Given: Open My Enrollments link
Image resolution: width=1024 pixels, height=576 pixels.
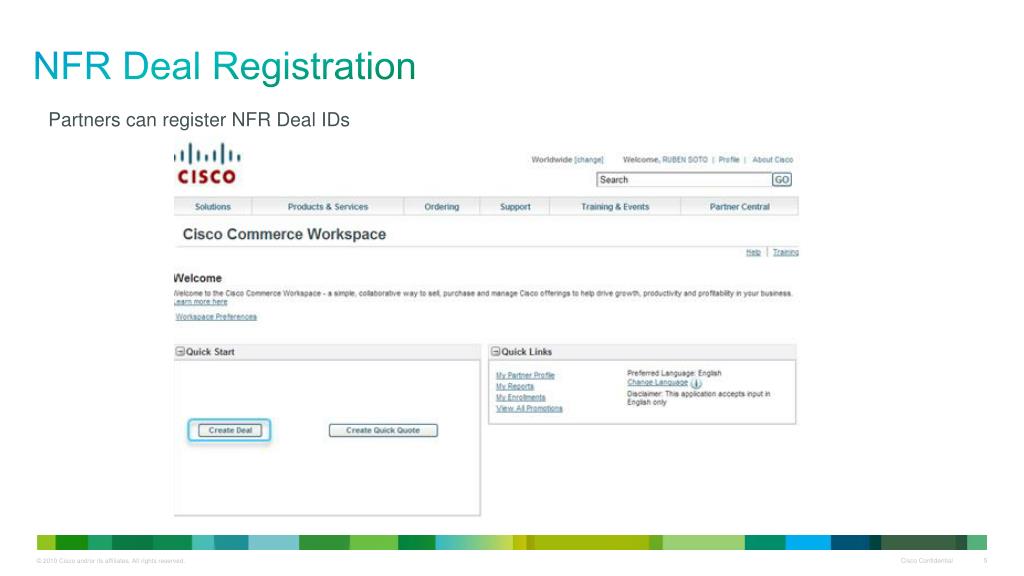Looking at the screenshot, I should click(x=520, y=397).
